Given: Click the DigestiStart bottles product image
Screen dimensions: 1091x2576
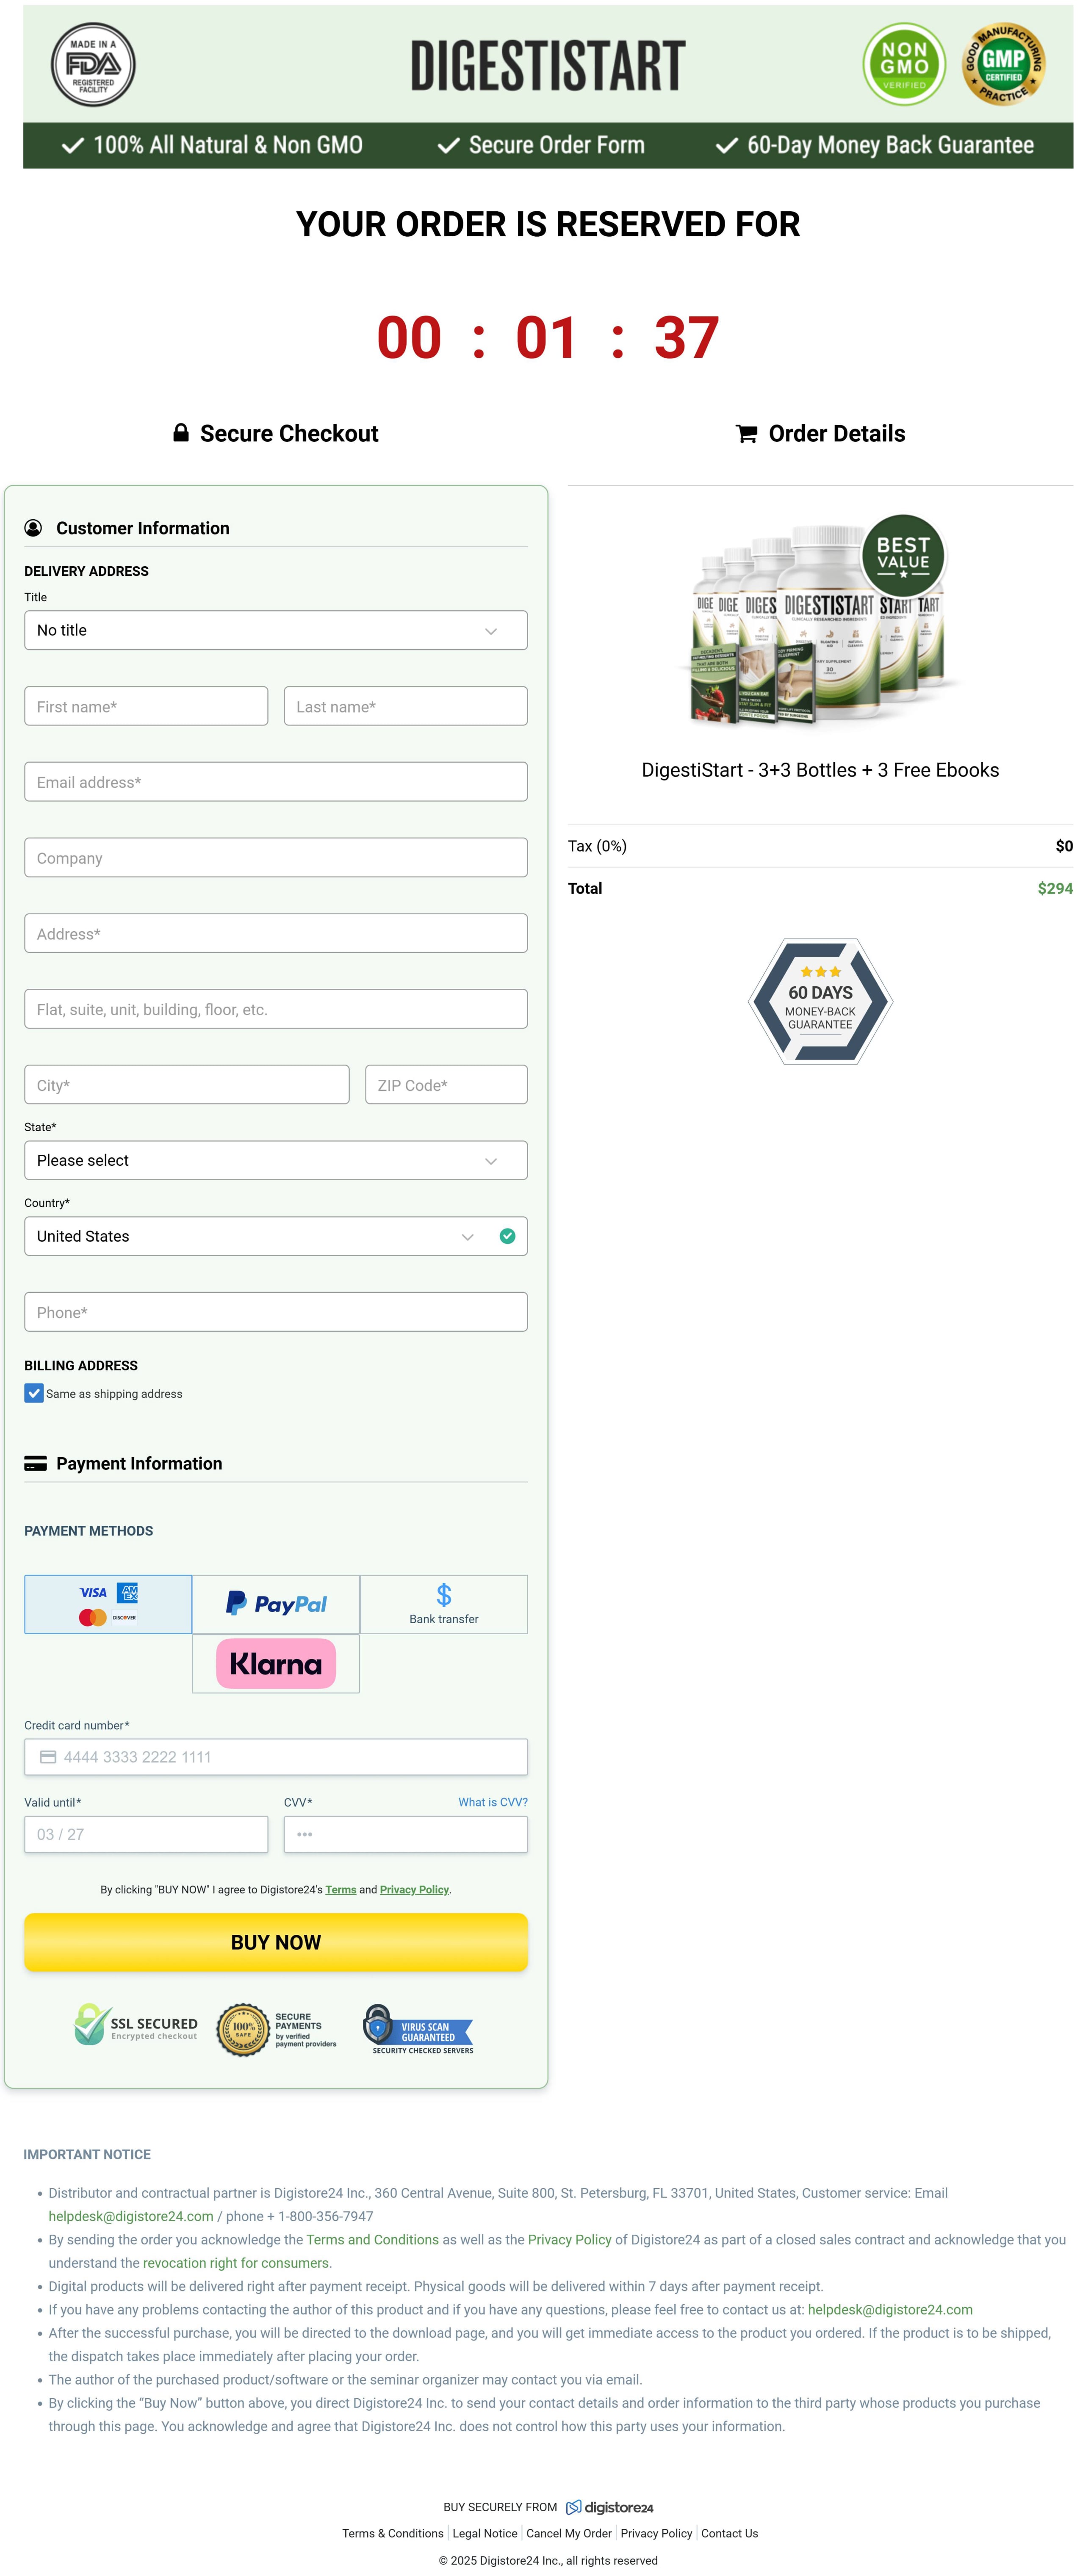Looking at the screenshot, I should coord(819,625).
